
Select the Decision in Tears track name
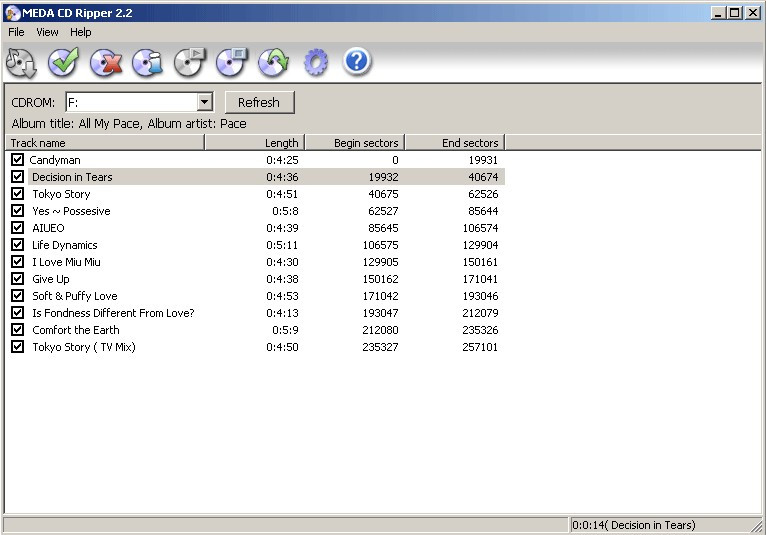click(x=72, y=177)
